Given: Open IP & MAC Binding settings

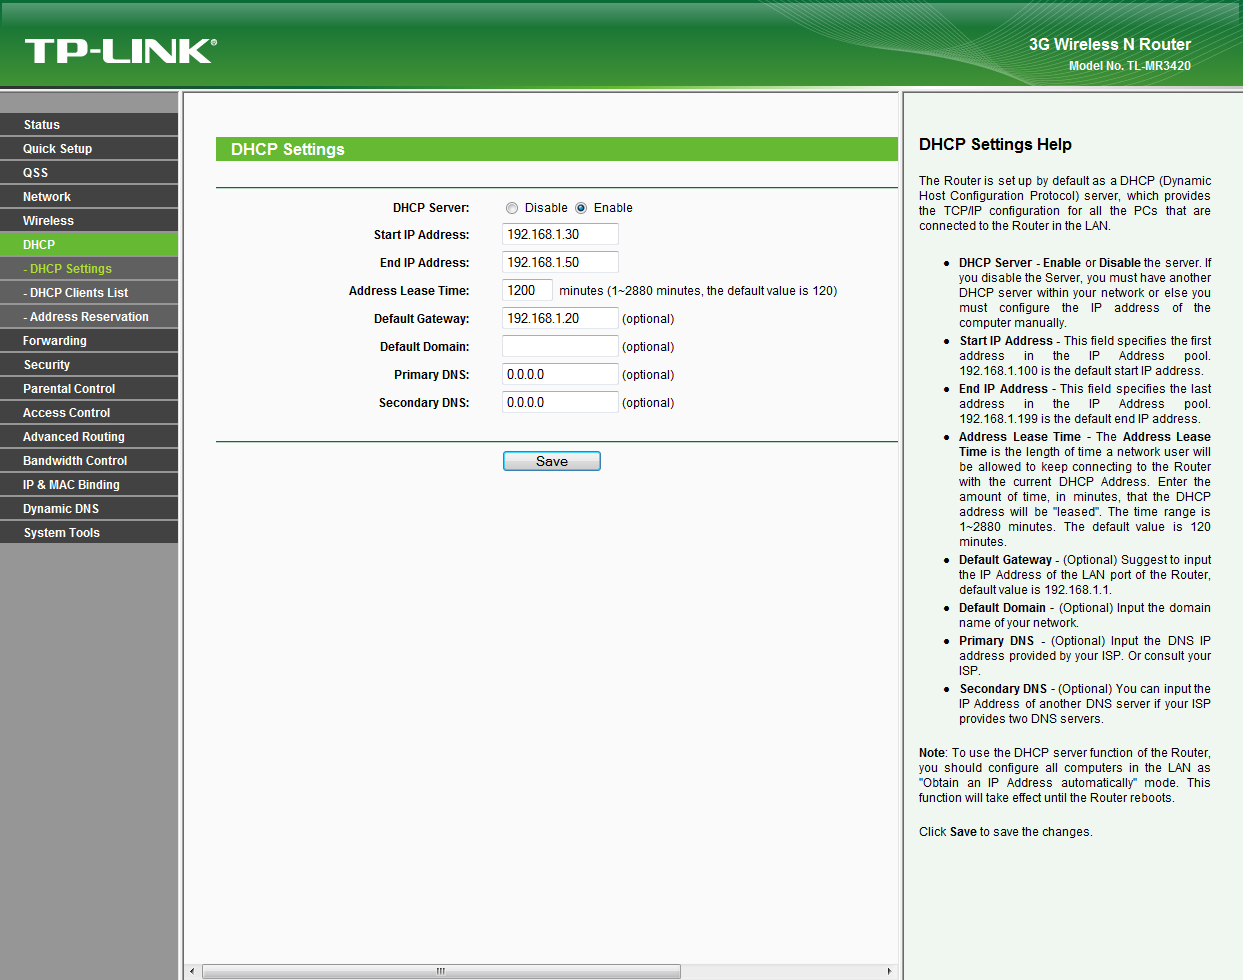Looking at the screenshot, I should coord(89,485).
